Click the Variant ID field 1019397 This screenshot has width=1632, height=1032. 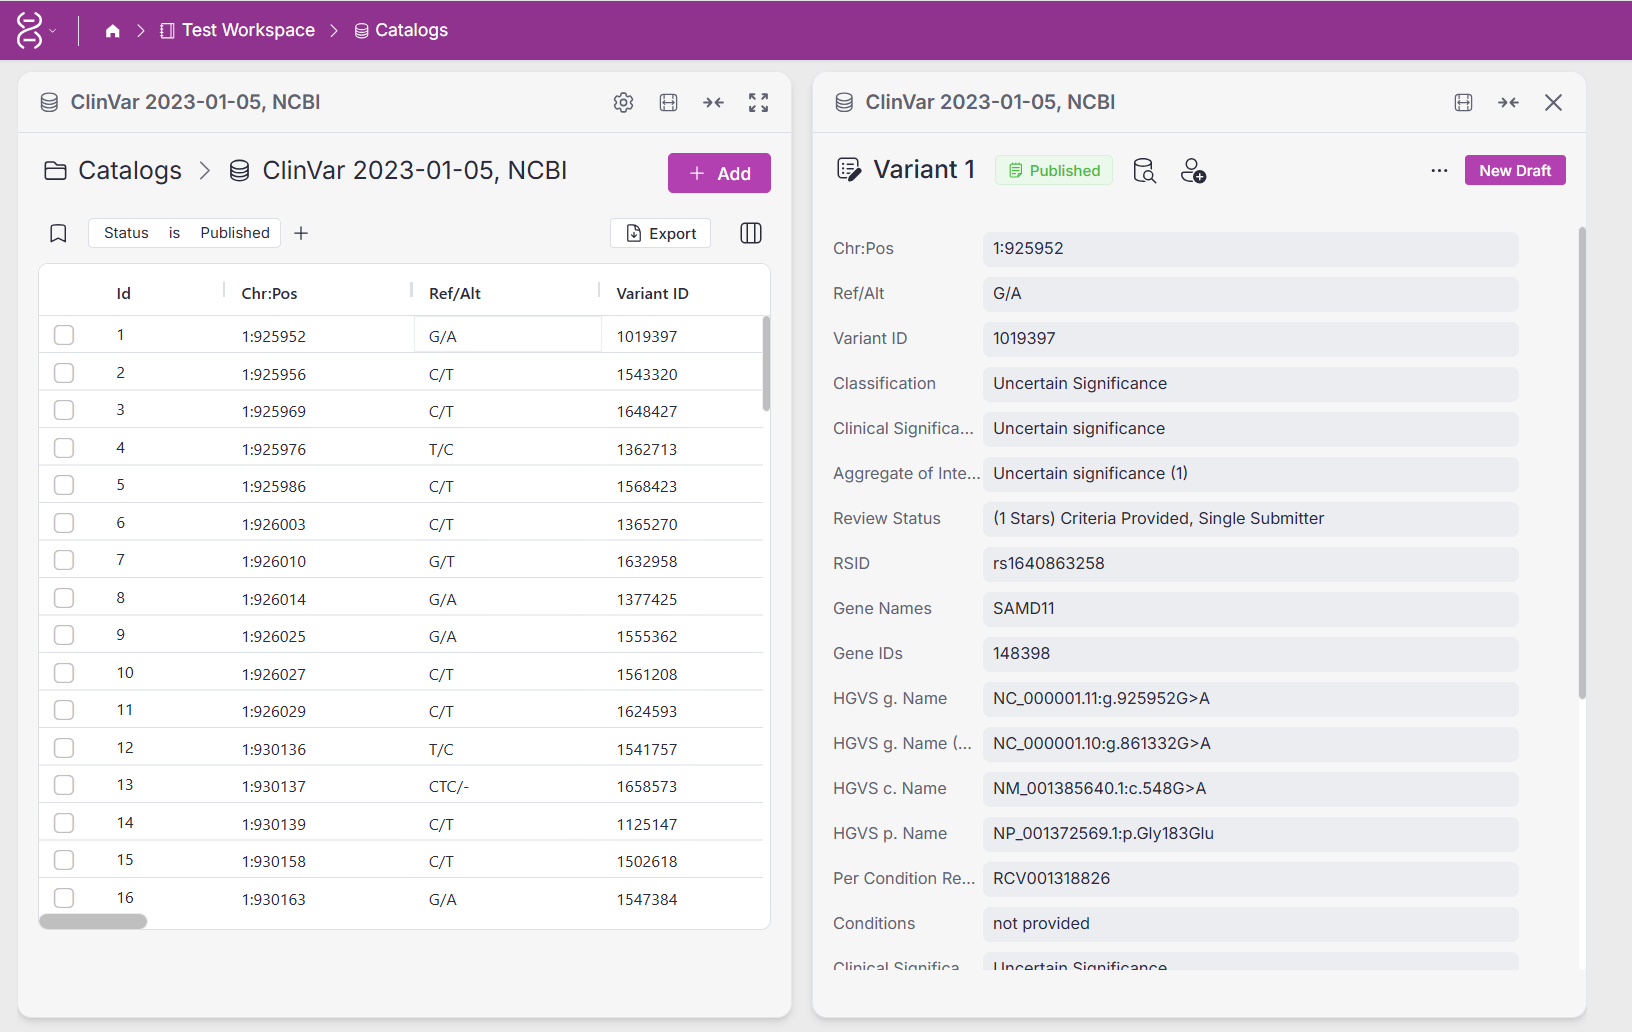pyautogui.click(x=1250, y=339)
